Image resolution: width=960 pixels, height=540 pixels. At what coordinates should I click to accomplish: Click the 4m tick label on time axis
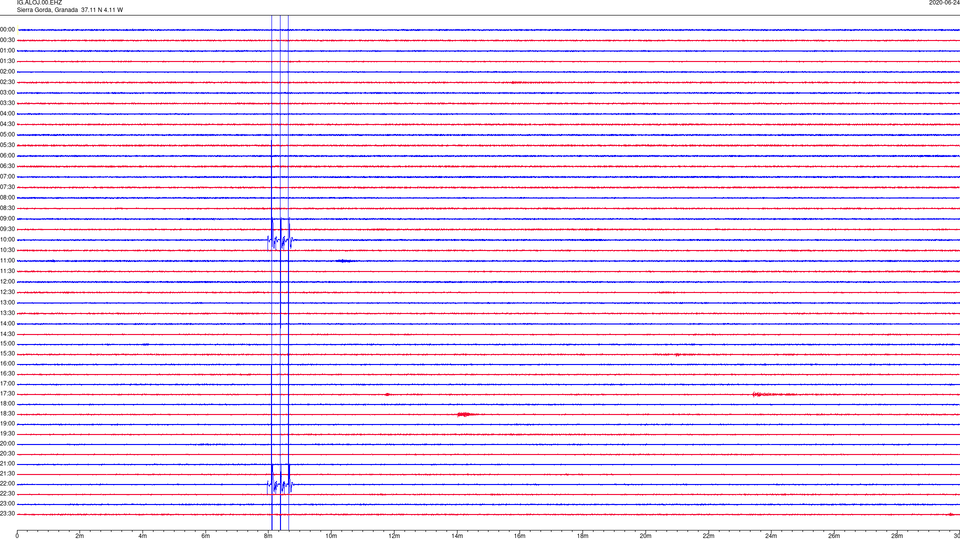143,536
